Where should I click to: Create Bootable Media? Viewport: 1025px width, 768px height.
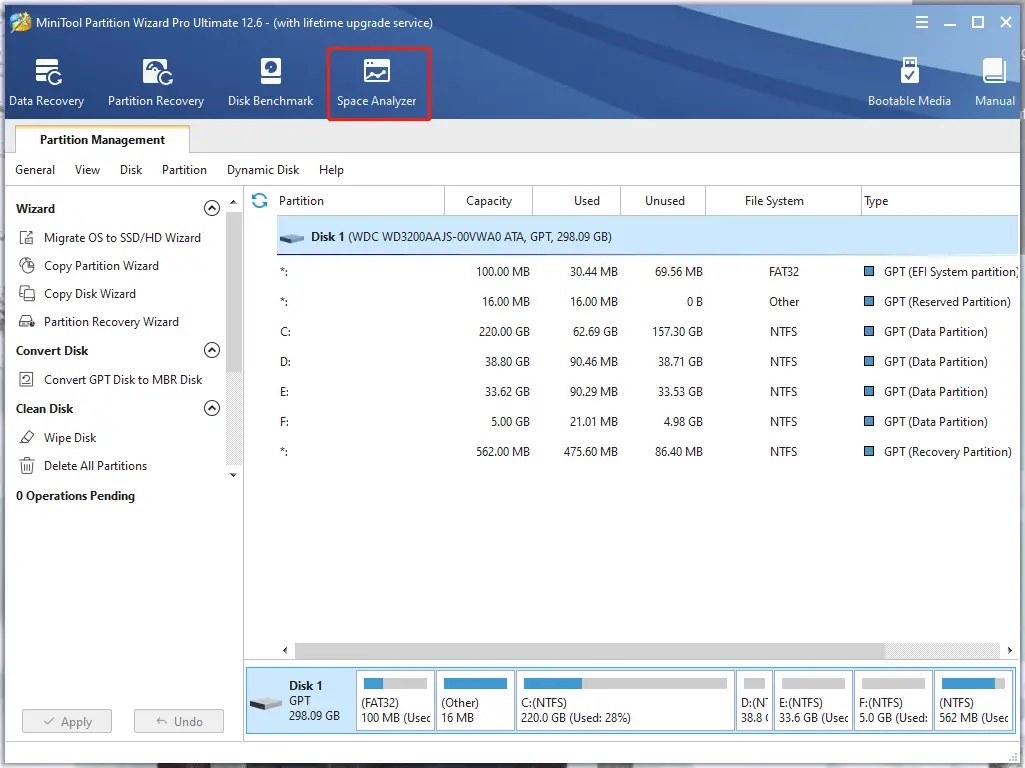click(x=909, y=82)
